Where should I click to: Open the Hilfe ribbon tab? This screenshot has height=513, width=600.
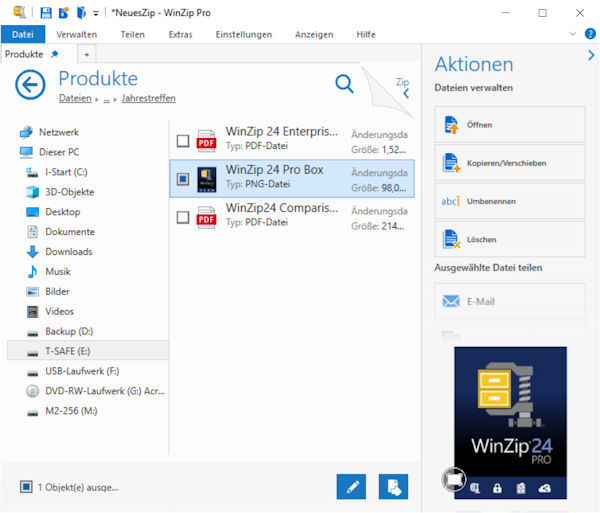coord(366,34)
